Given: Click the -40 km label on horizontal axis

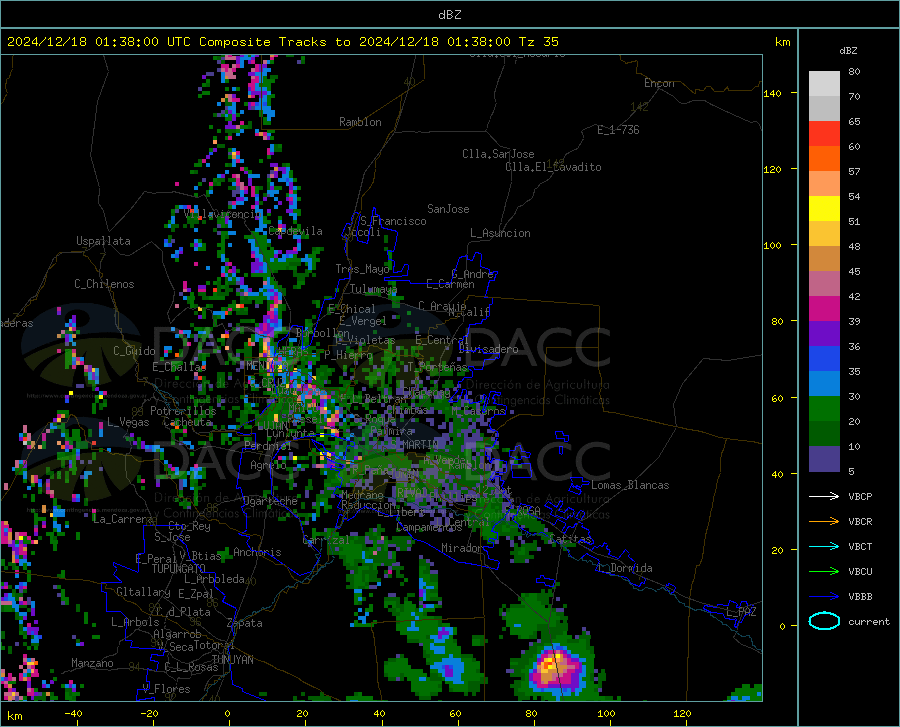Looking at the screenshot, I should pyautogui.click(x=73, y=714).
